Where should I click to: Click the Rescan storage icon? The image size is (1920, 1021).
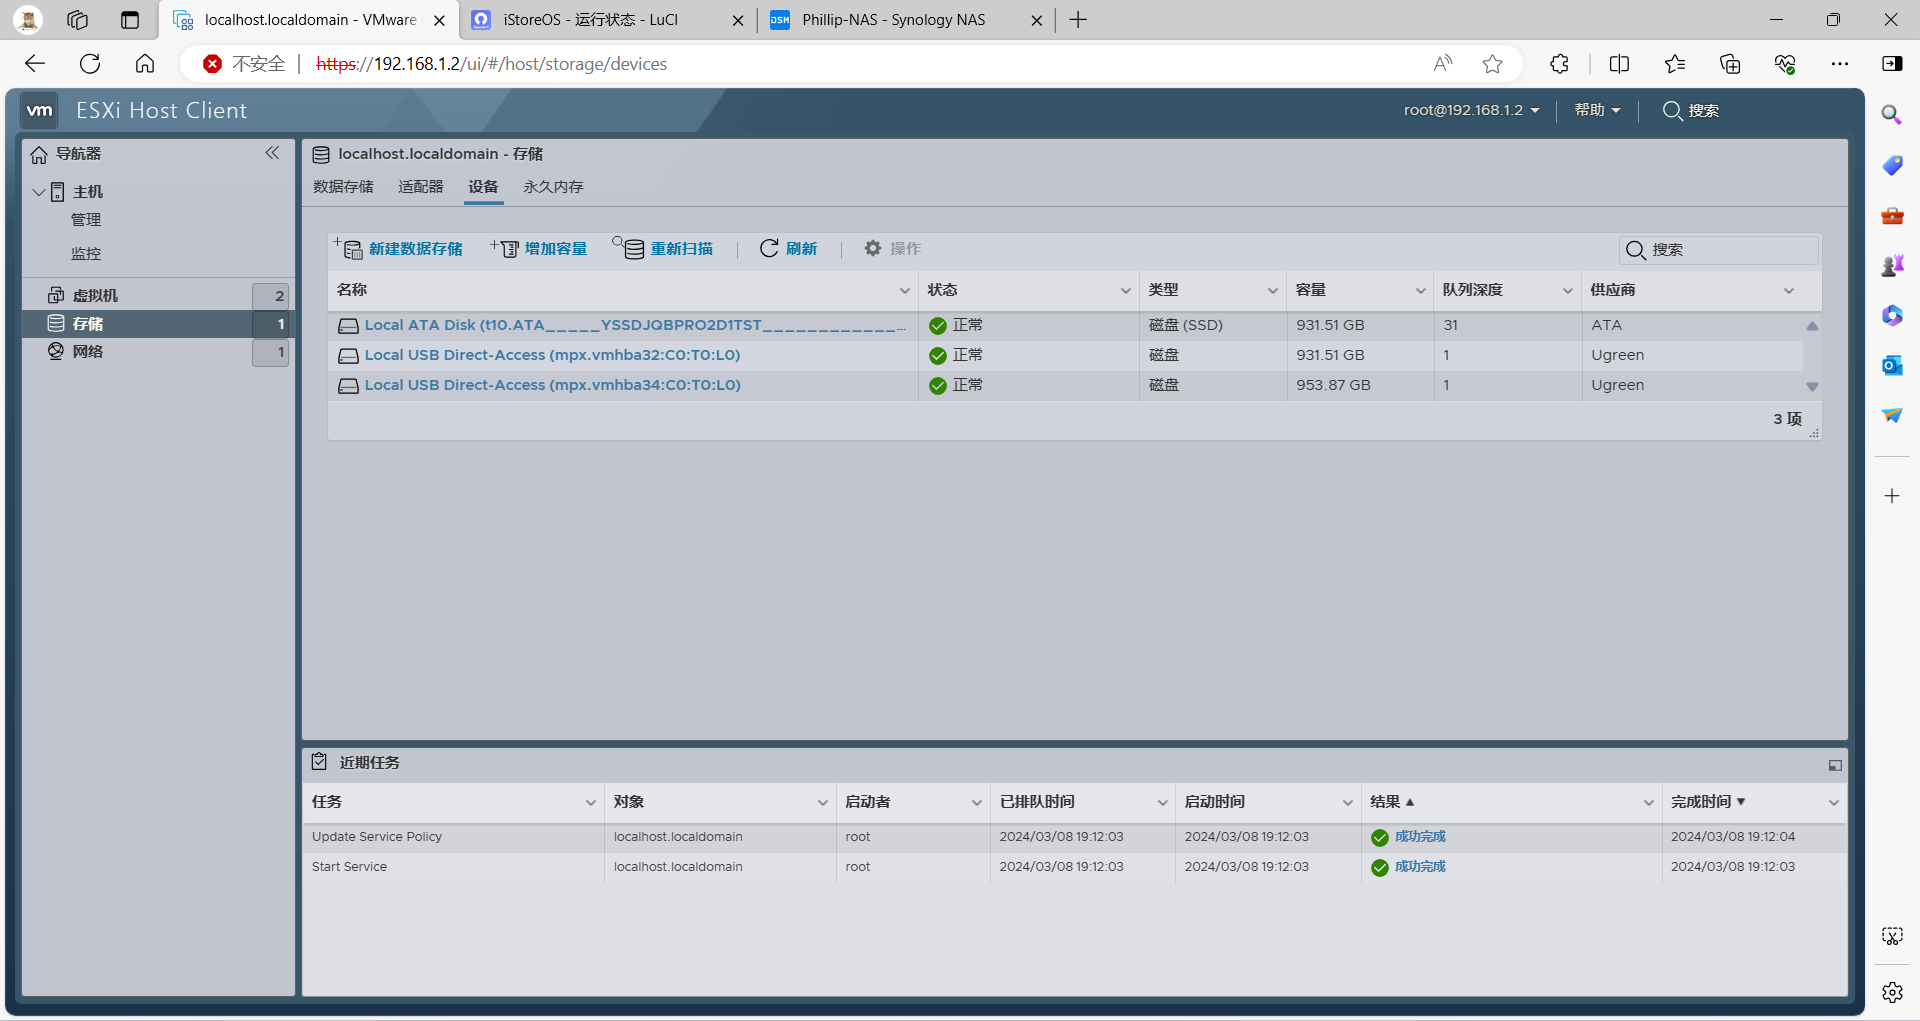pyautogui.click(x=631, y=249)
